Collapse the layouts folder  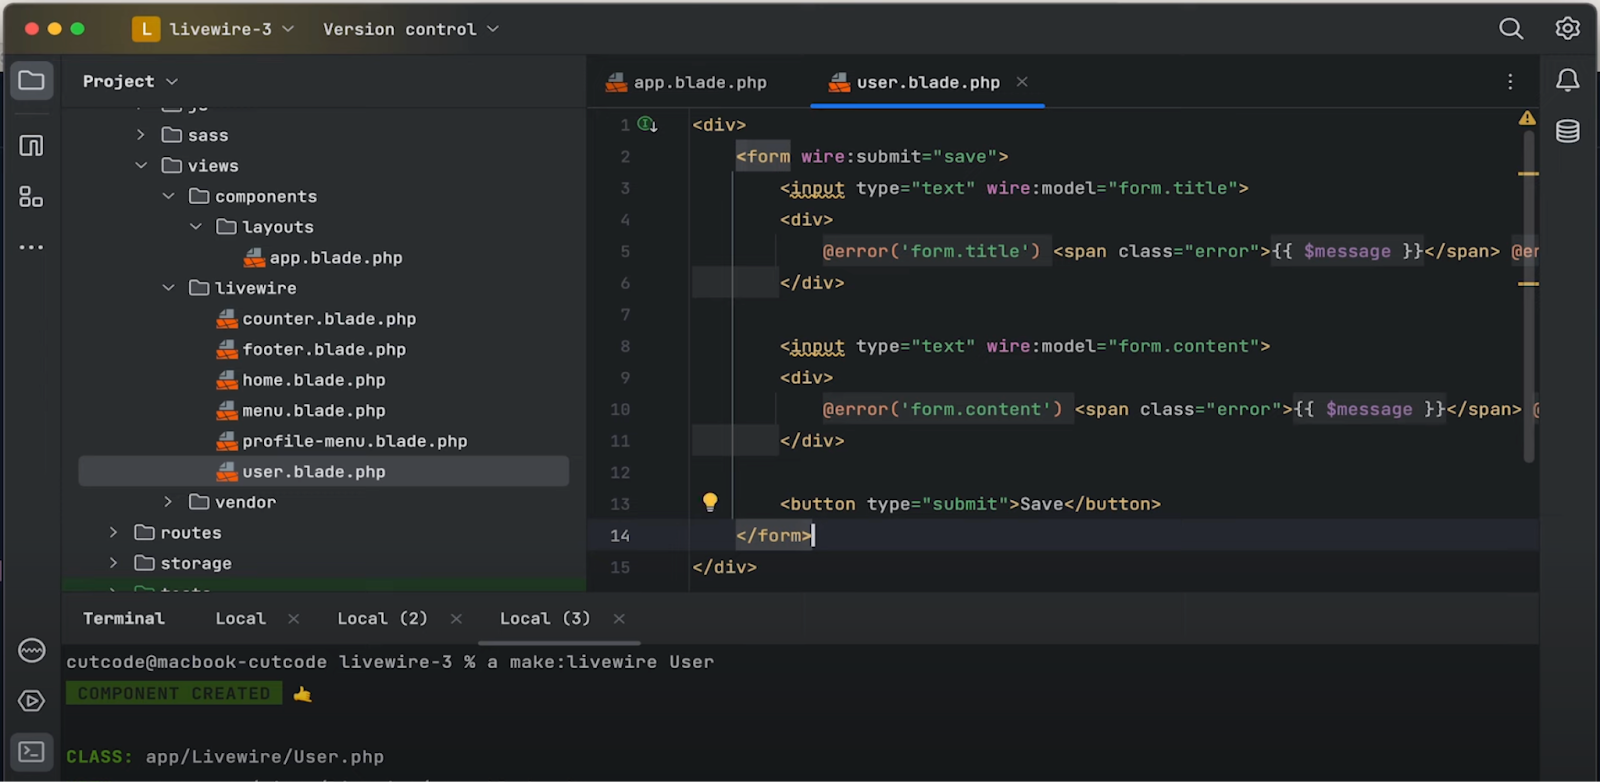pos(195,227)
